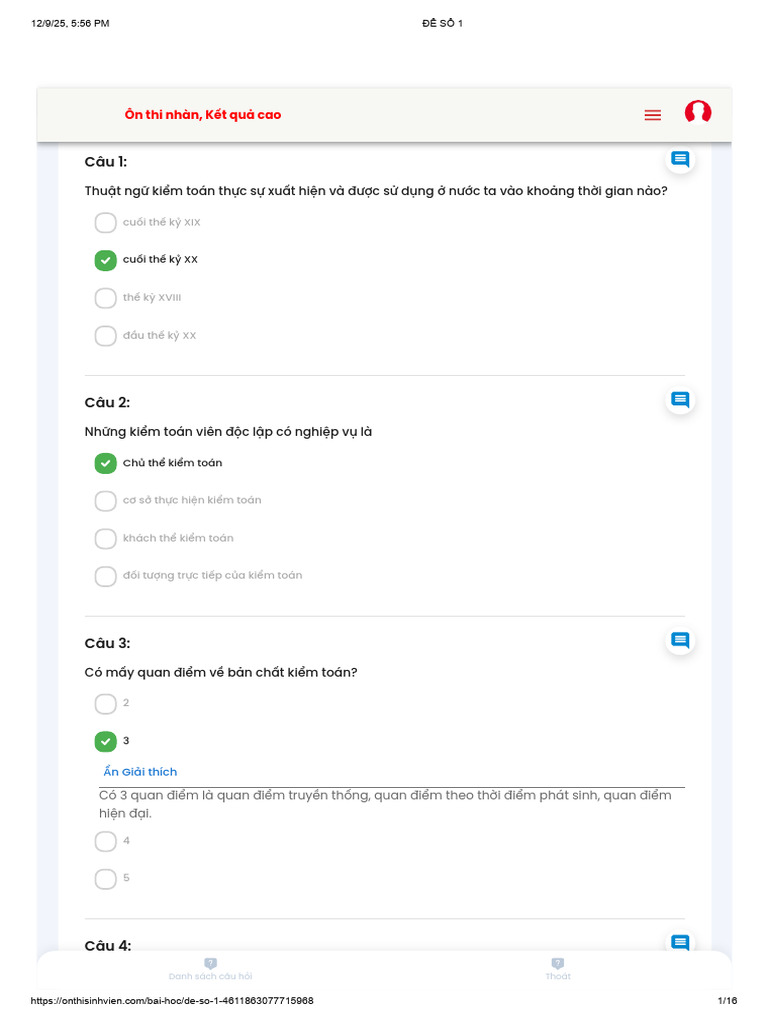Click the Thoát exit icon
This screenshot has width=768, height=1024.
(x=558, y=963)
